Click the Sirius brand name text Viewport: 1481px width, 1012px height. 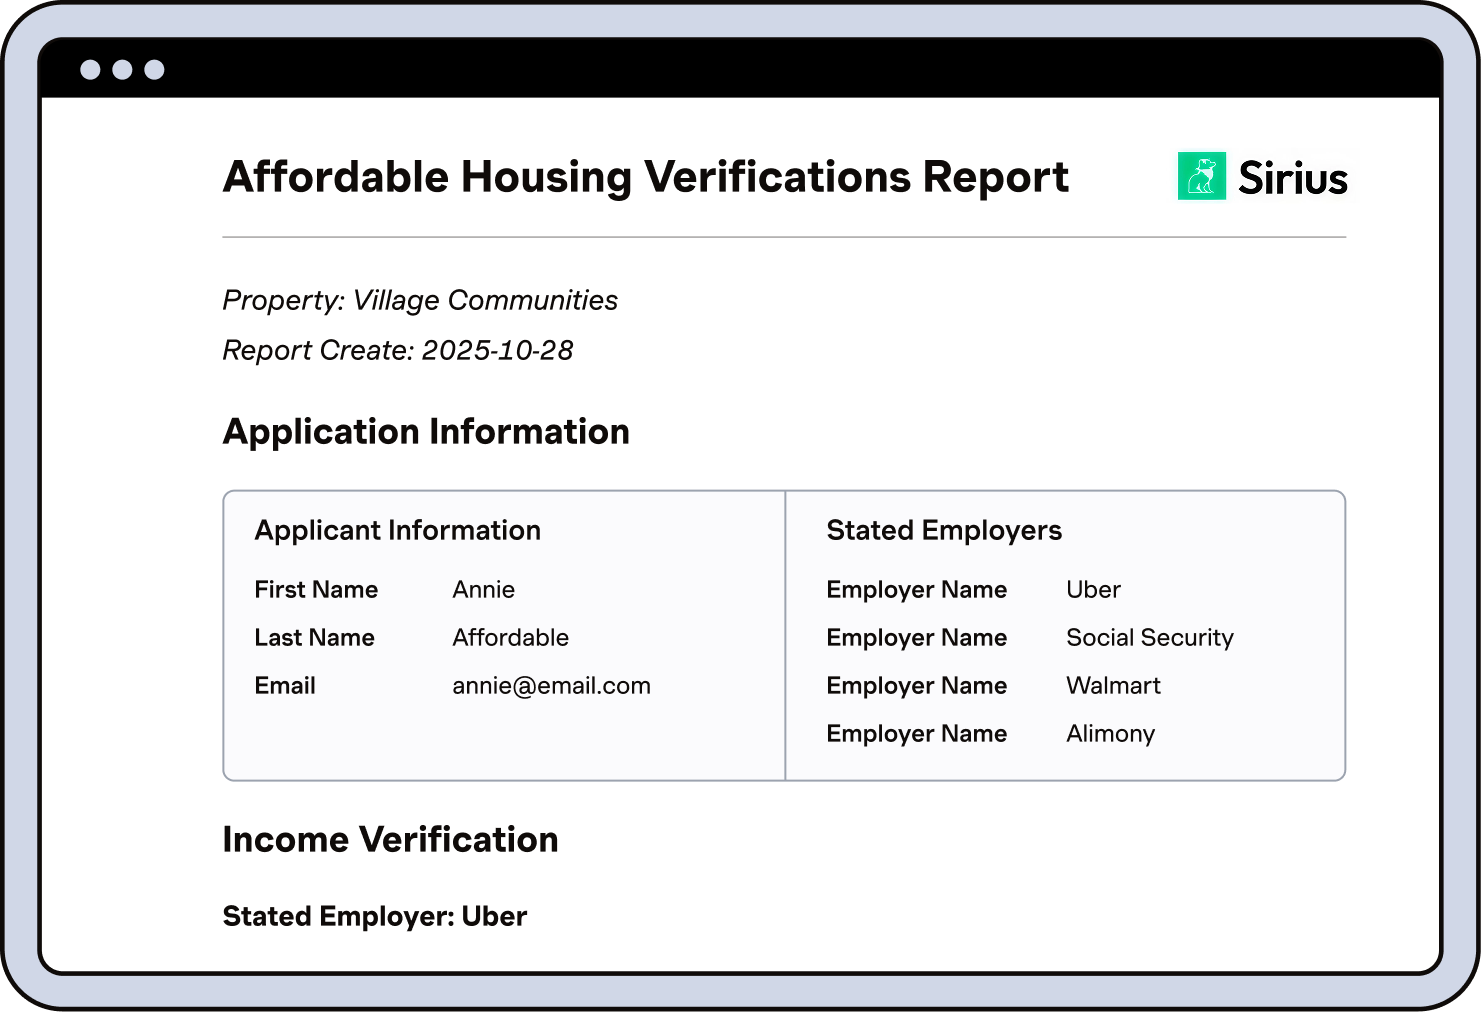pyautogui.click(x=1293, y=178)
